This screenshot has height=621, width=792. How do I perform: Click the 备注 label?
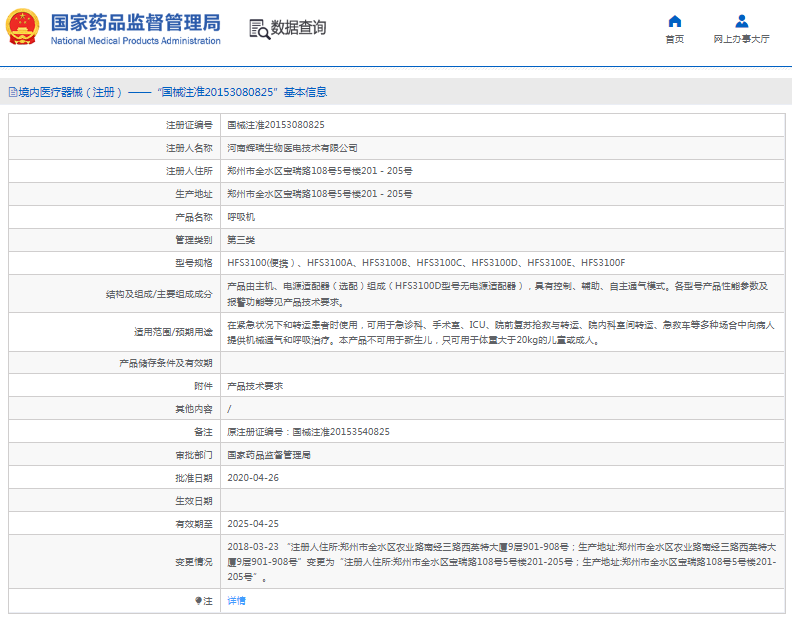(203, 432)
